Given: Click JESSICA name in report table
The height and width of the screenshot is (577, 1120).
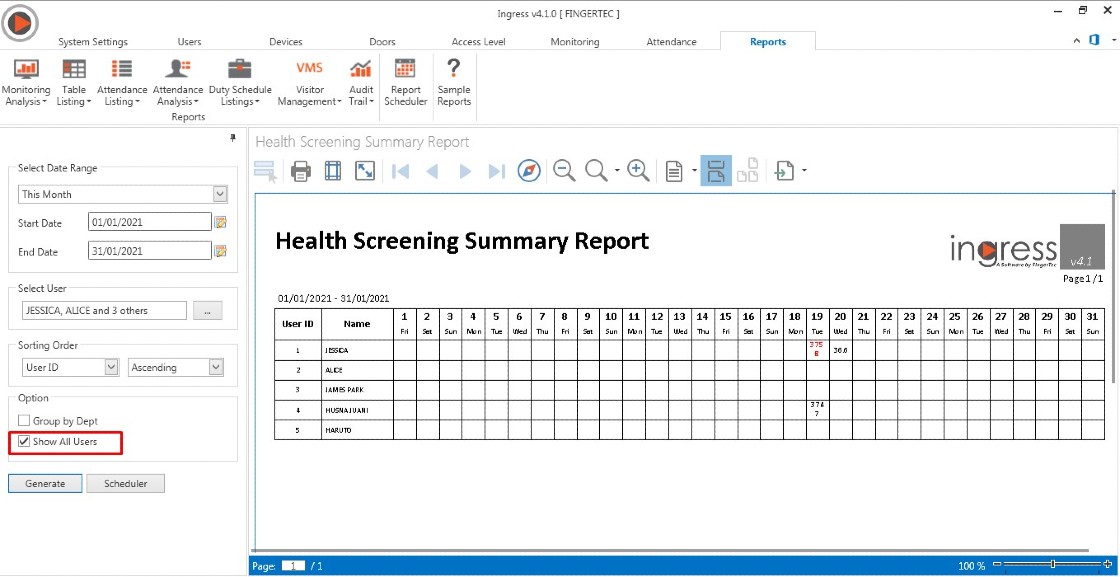Looking at the screenshot, I should [x=335, y=351].
